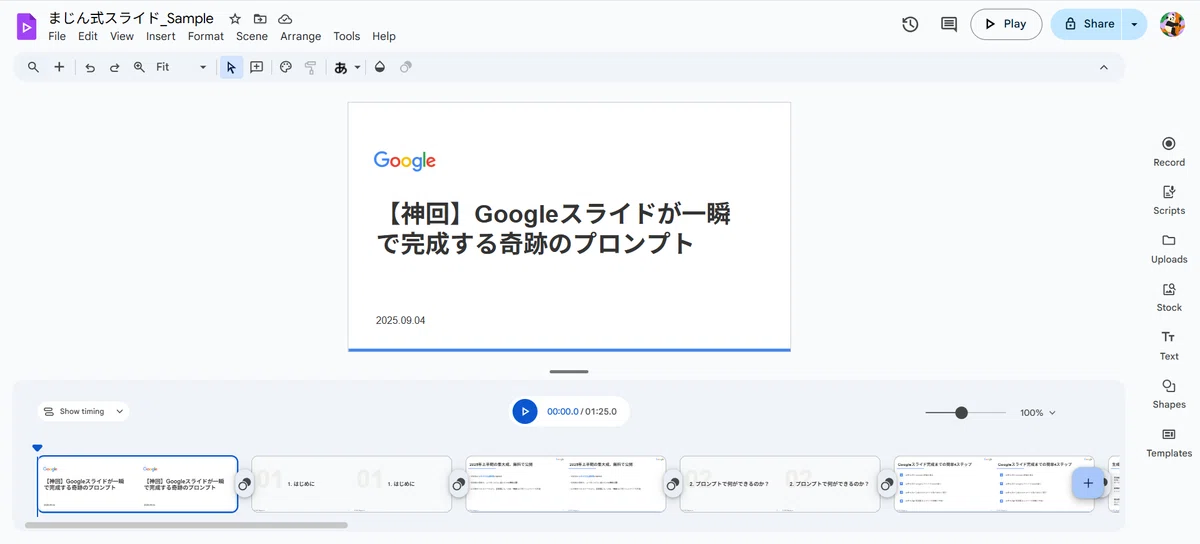
Task: Play the timeline with the blue button
Action: tap(525, 411)
